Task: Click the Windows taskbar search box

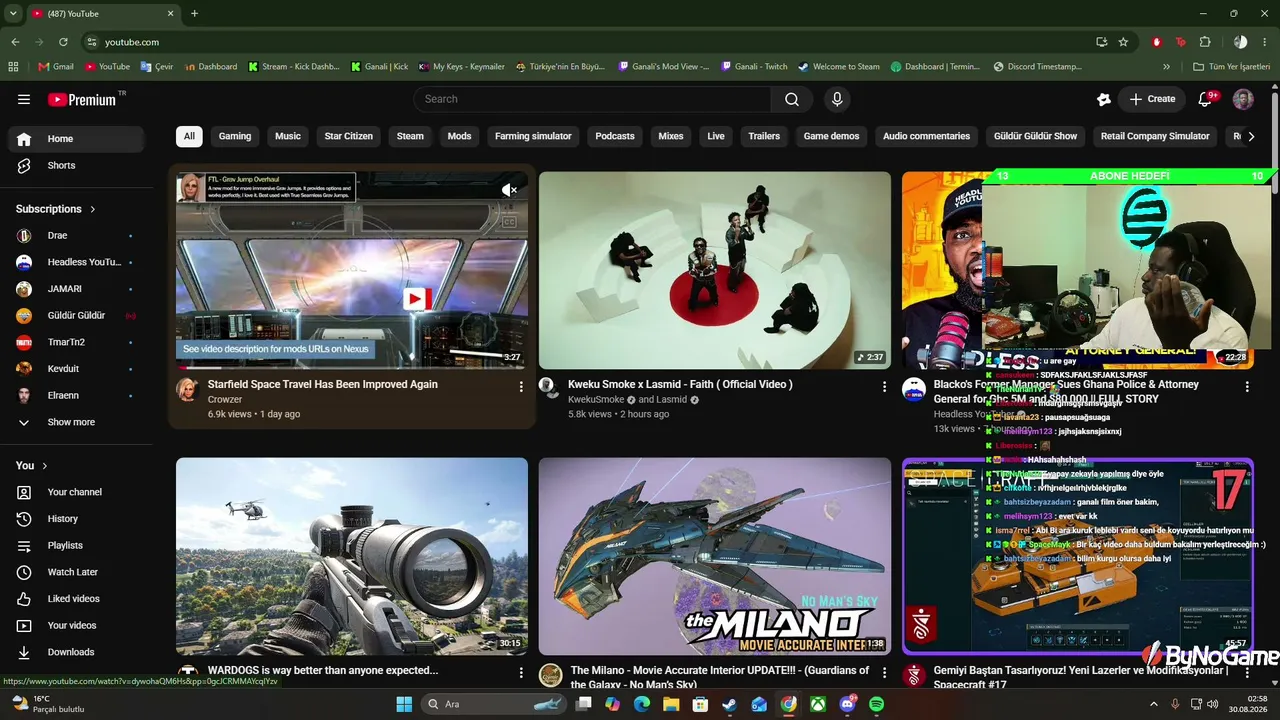Action: point(494,704)
